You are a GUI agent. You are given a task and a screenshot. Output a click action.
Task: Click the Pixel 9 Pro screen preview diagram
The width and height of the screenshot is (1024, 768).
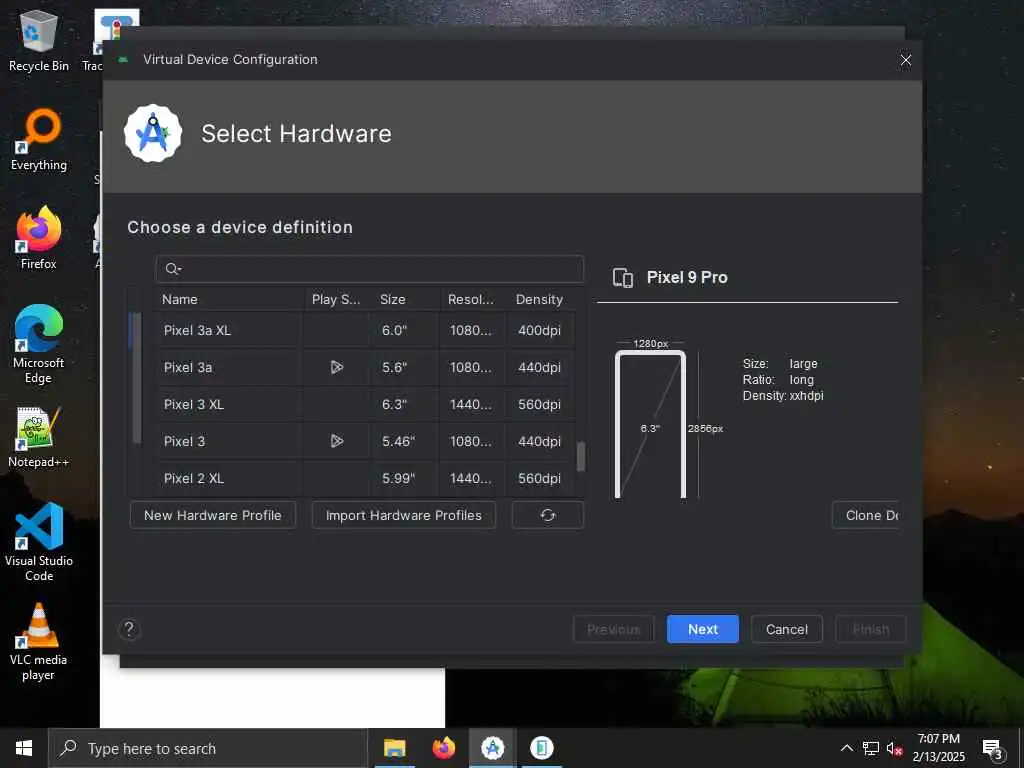(650, 425)
